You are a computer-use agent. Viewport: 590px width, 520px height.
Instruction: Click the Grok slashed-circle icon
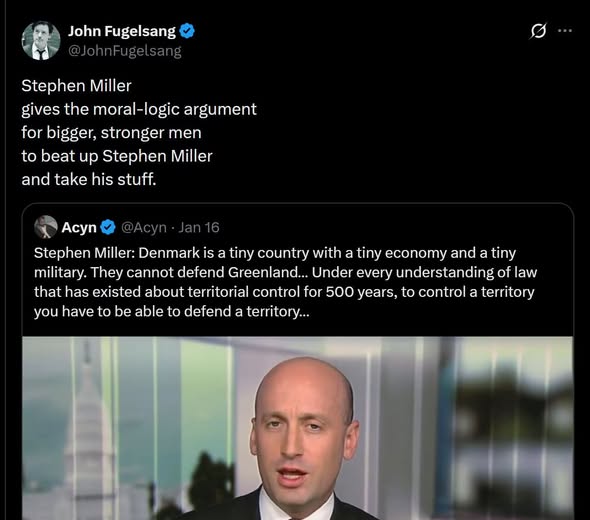click(x=538, y=31)
